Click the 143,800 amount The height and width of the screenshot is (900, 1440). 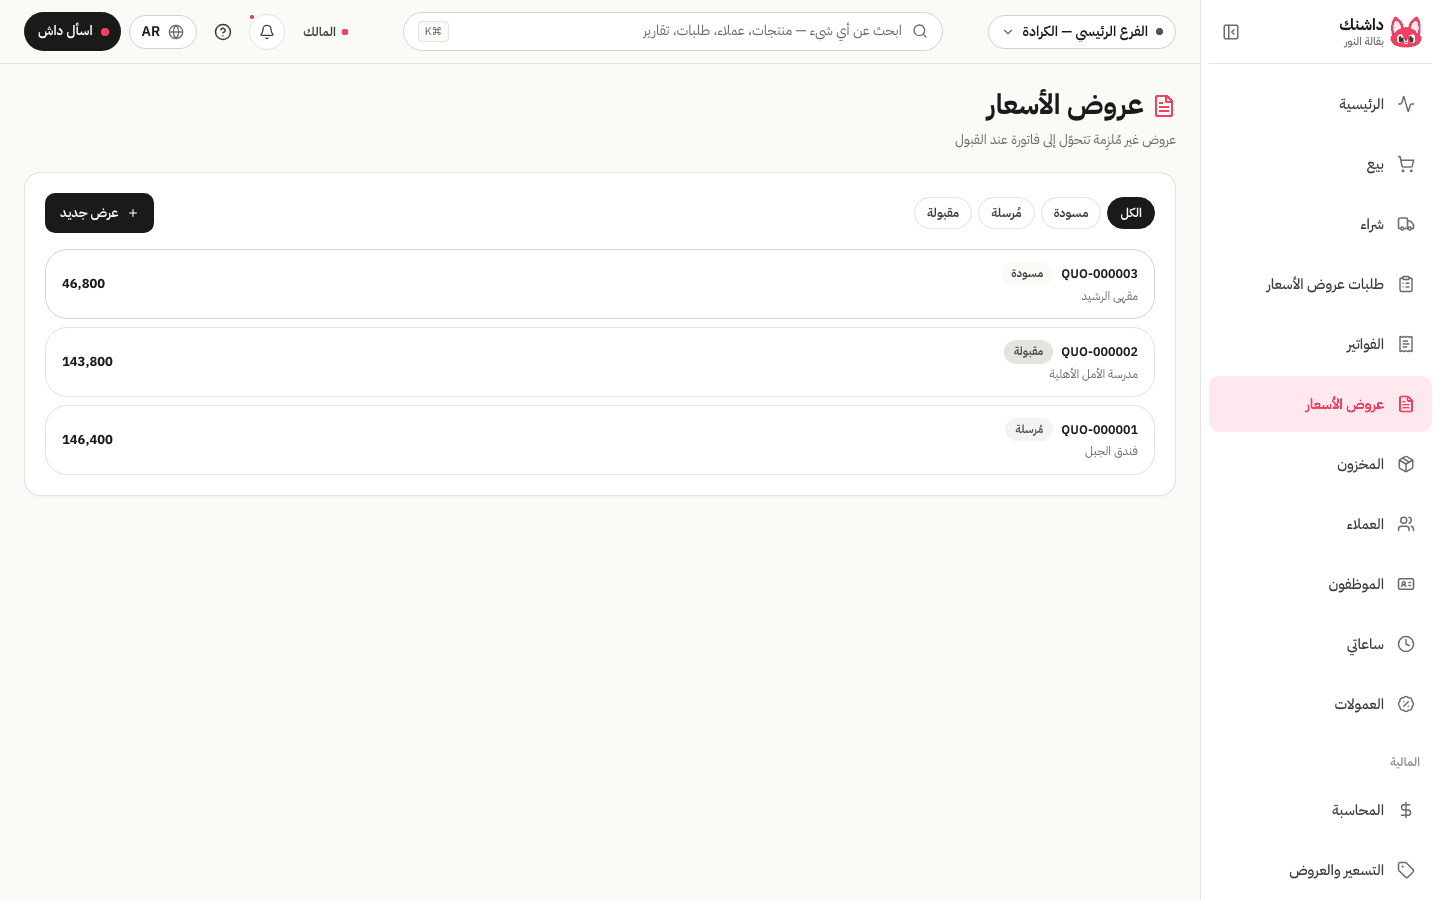88,362
